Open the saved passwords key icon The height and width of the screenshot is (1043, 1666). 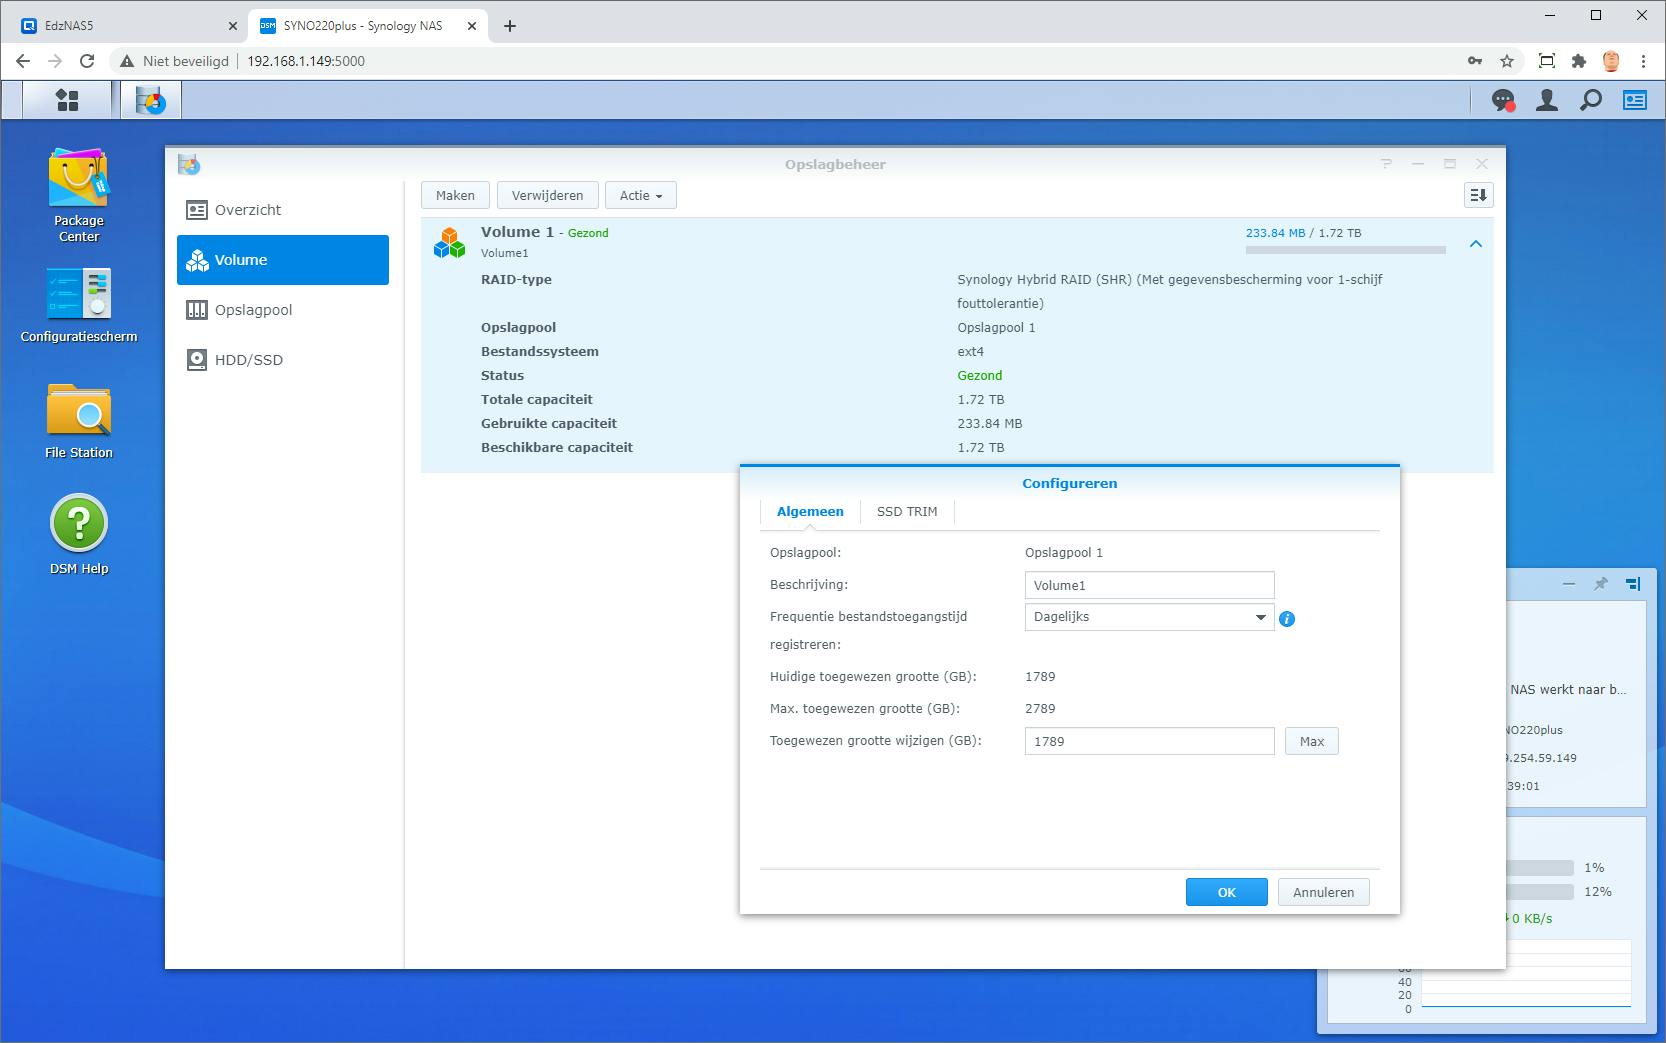point(1475,61)
